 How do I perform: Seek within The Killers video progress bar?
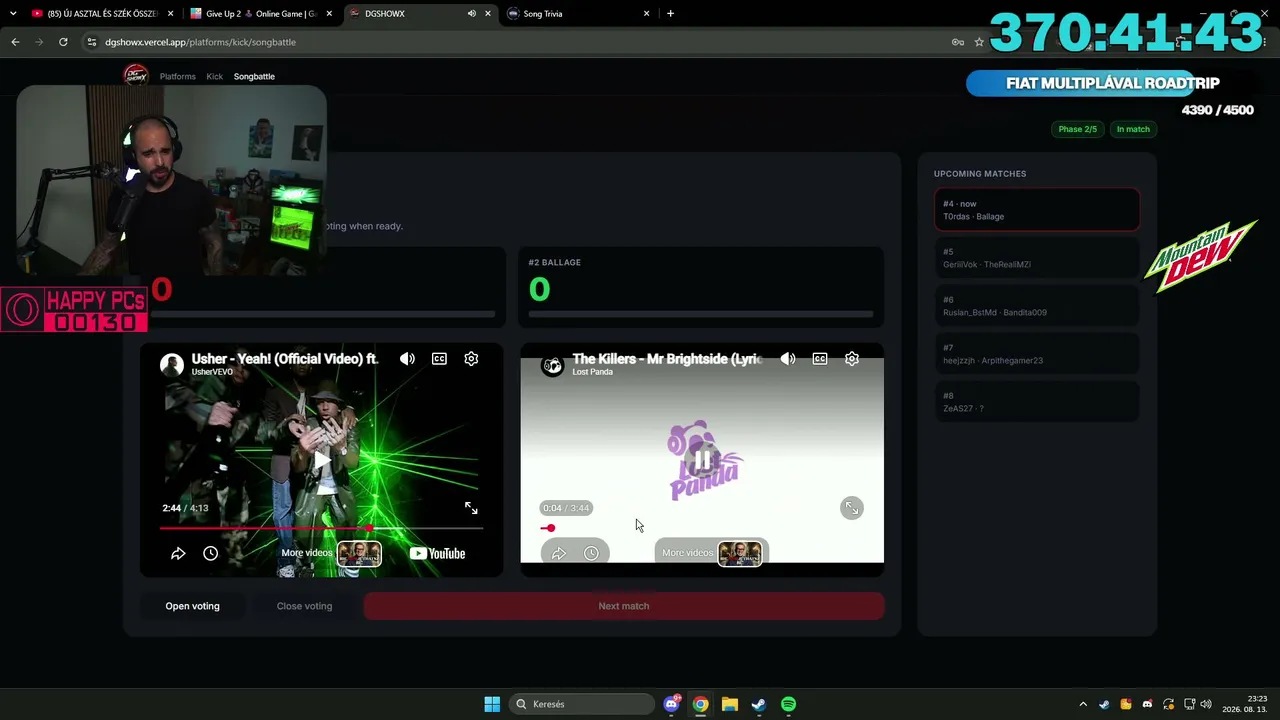coord(703,528)
